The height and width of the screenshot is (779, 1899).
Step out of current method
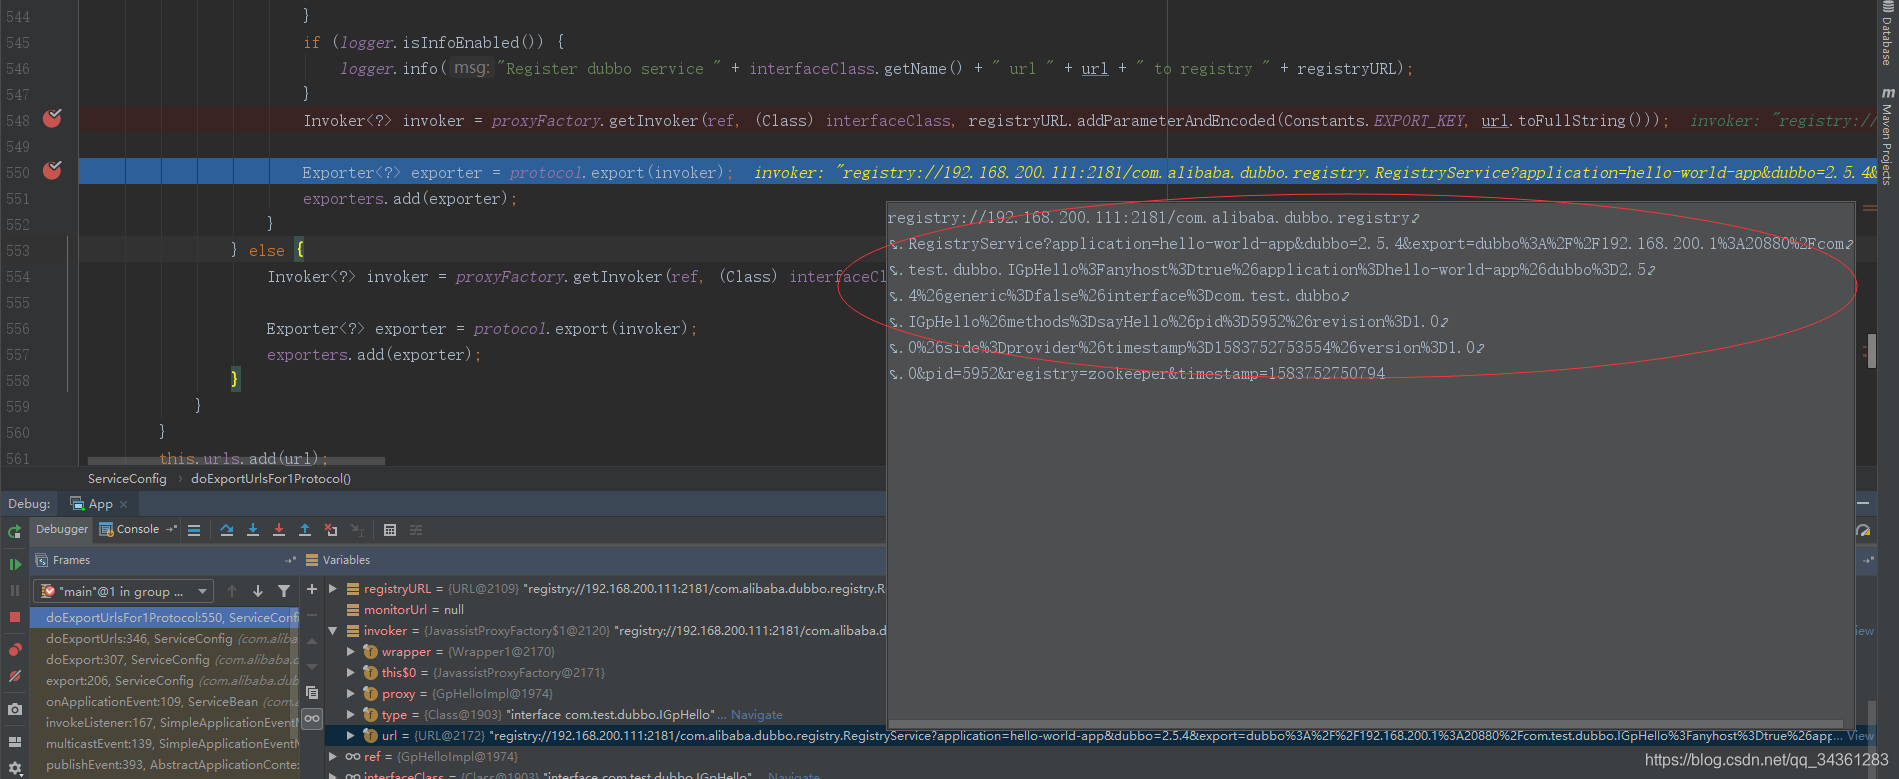tap(305, 530)
